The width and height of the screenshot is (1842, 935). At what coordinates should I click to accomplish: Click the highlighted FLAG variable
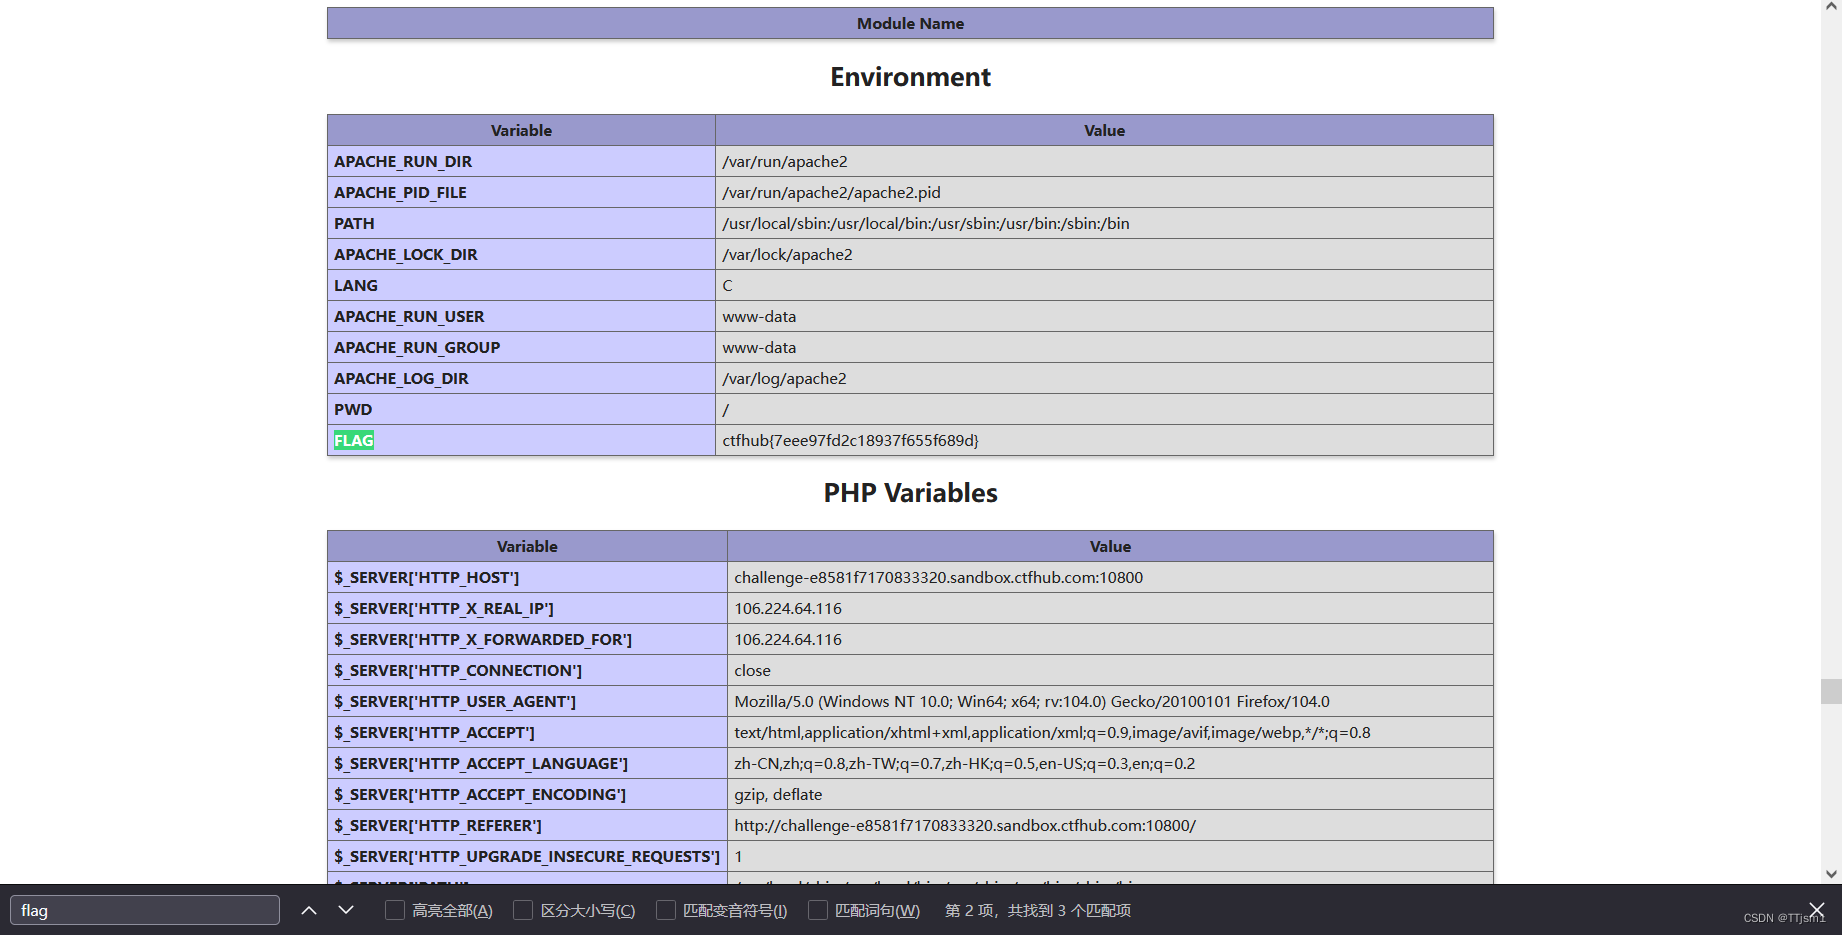[x=354, y=440]
